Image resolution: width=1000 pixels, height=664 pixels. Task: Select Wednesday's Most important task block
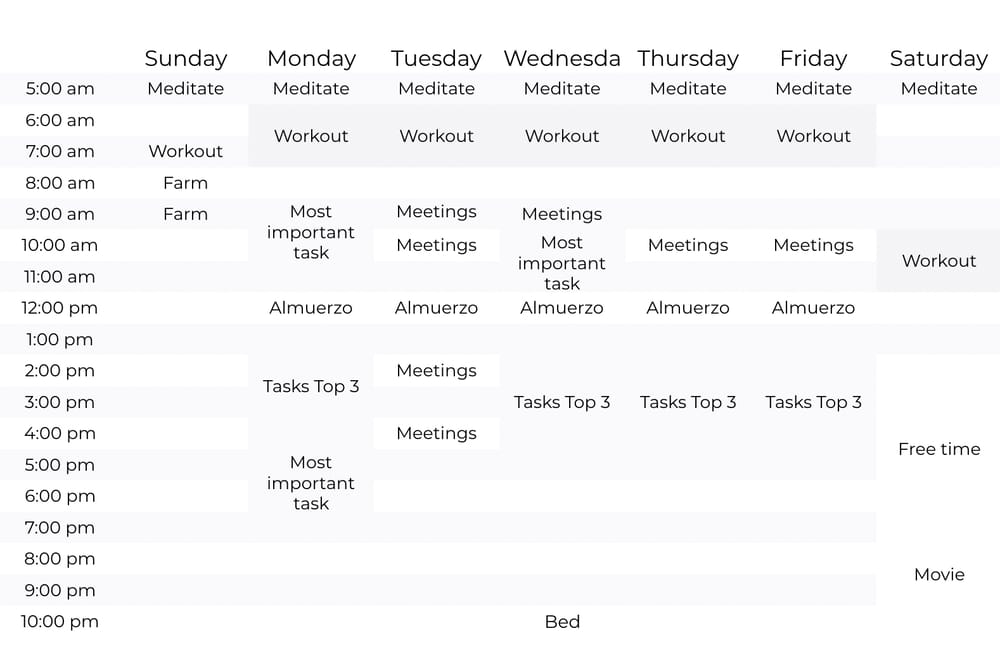562,263
